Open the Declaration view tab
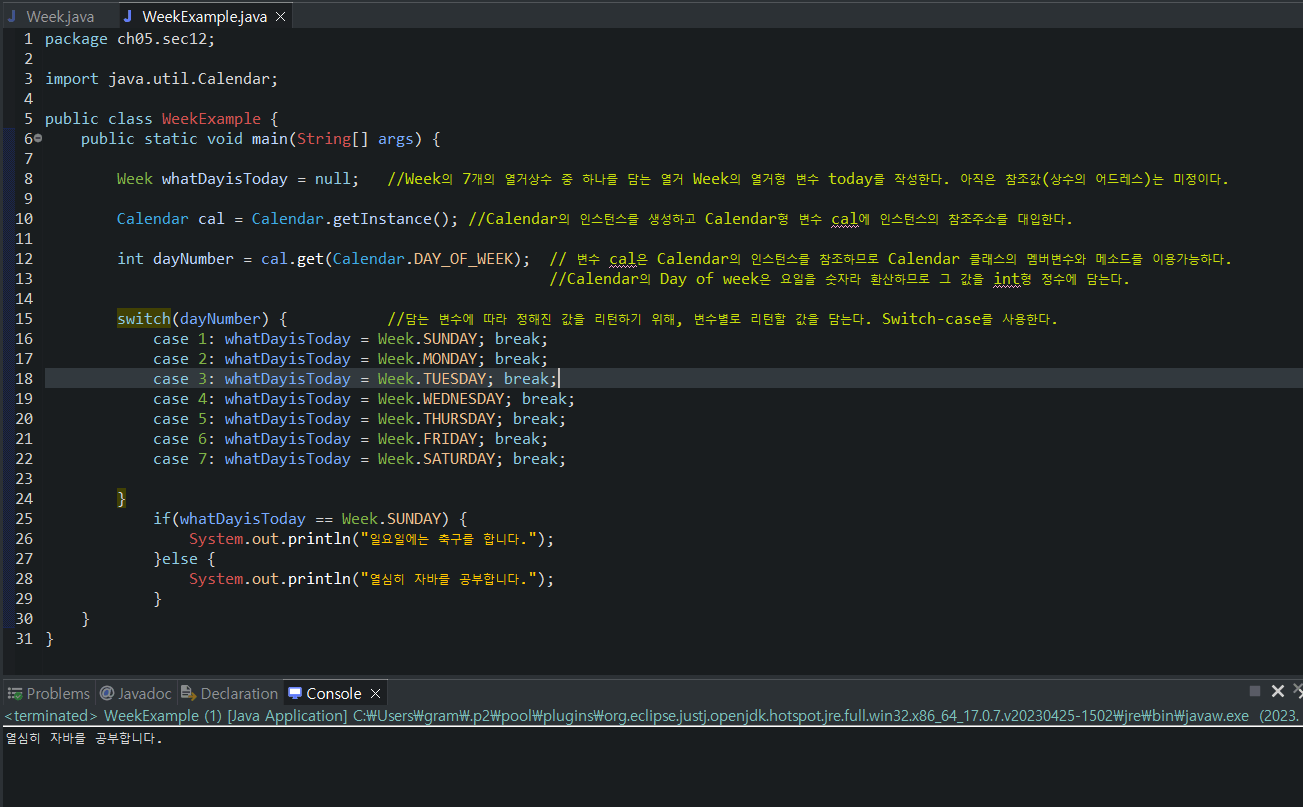Image resolution: width=1303 pixels, height=807 pixels. 230,693
